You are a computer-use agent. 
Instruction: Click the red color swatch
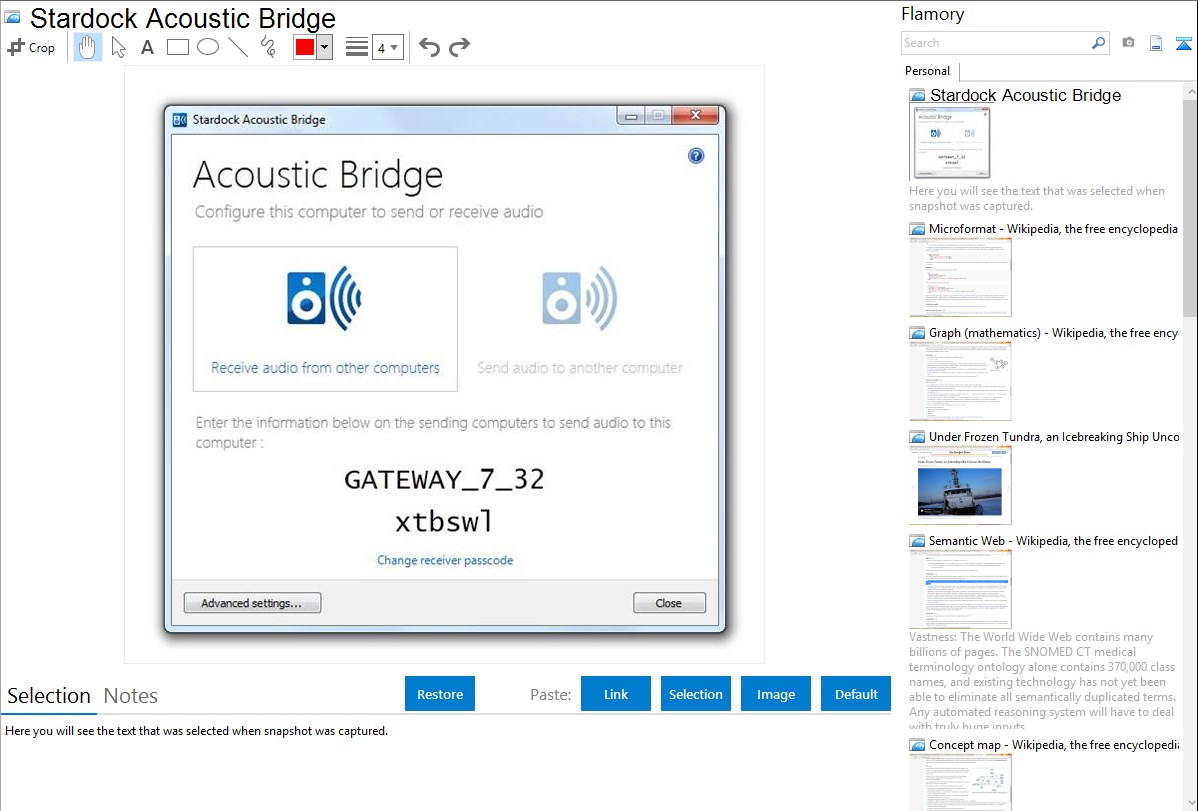click(304, 47)
